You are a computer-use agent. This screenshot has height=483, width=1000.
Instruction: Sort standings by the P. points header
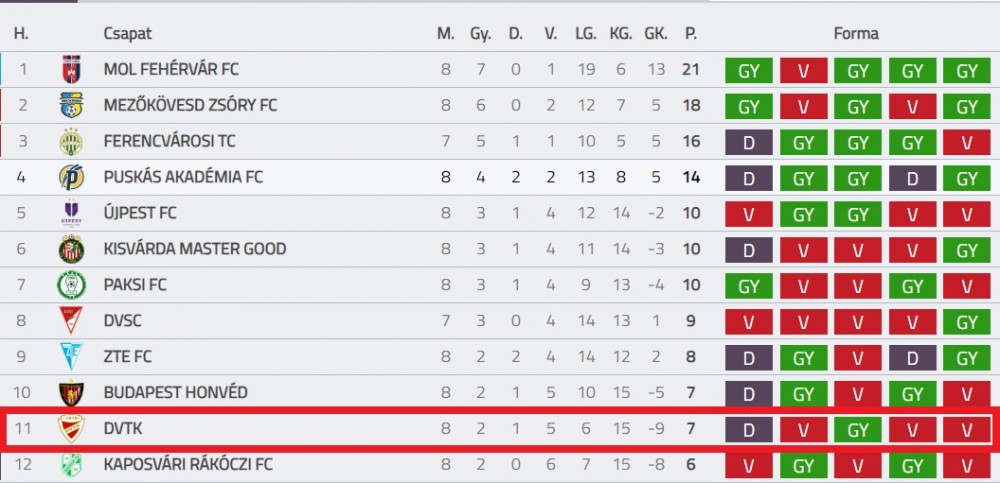pyautogui.click(x=691, y=34)
